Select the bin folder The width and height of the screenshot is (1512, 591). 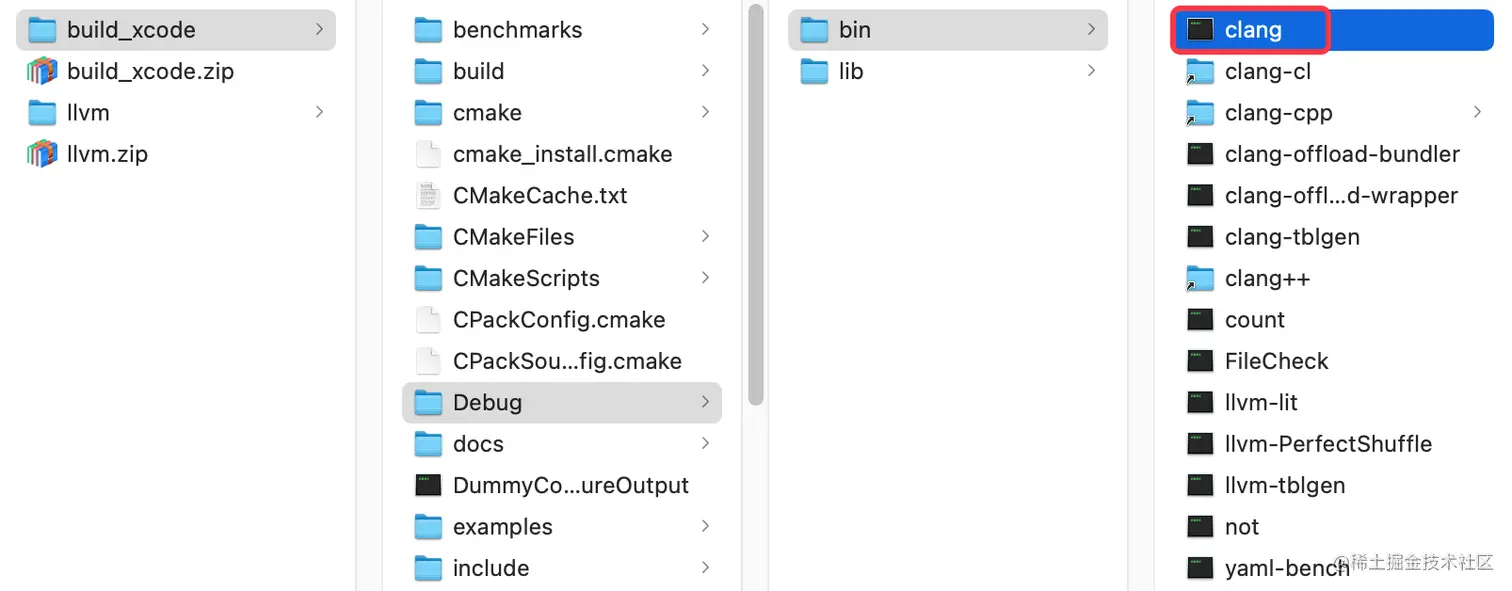(855, 30)
